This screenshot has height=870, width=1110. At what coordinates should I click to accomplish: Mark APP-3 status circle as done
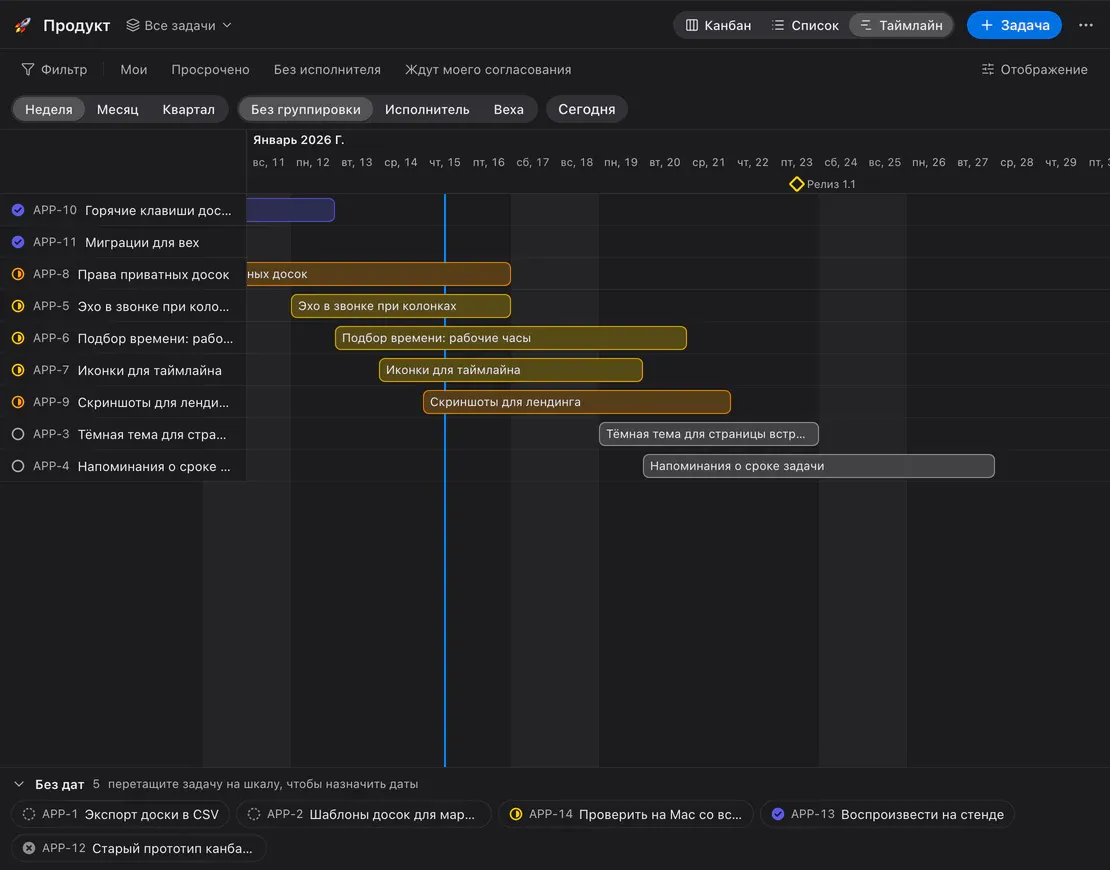(18, 434)
